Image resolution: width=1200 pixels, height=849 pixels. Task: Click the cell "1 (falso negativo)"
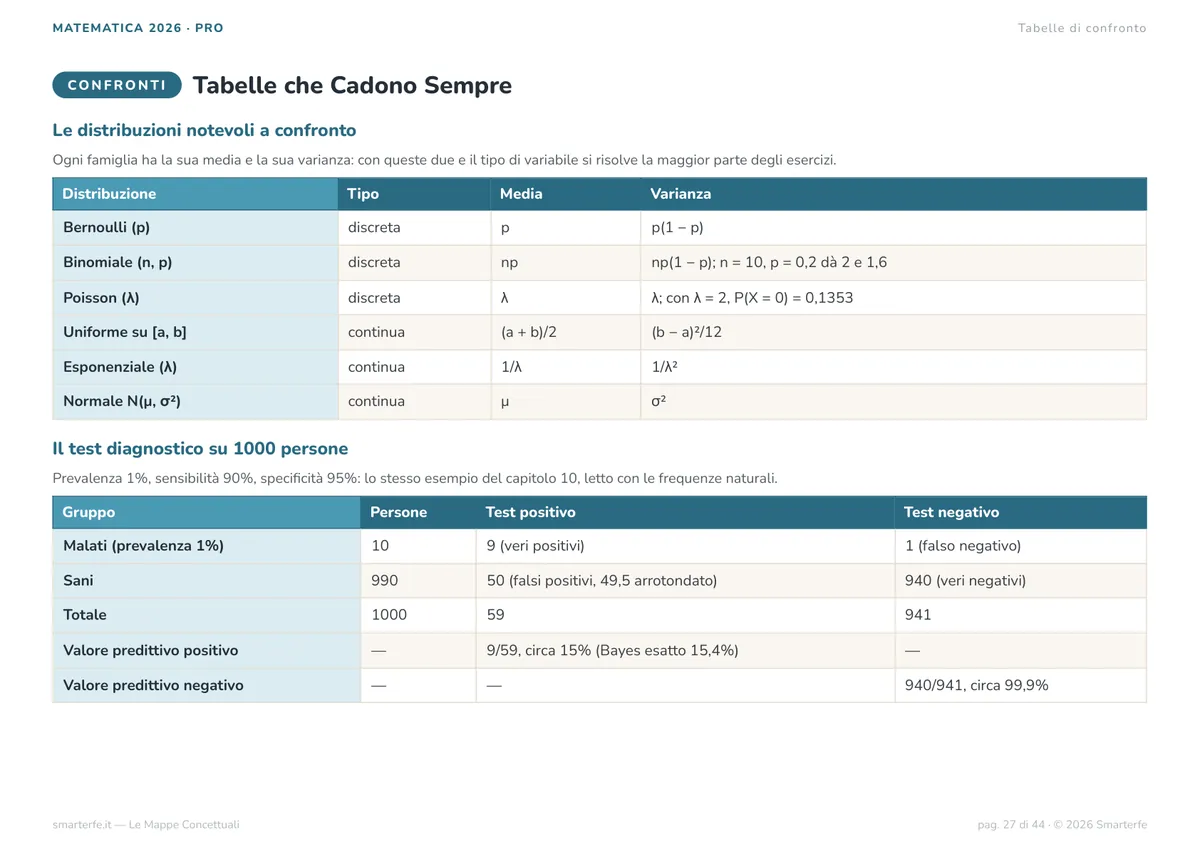[1020, 546]
